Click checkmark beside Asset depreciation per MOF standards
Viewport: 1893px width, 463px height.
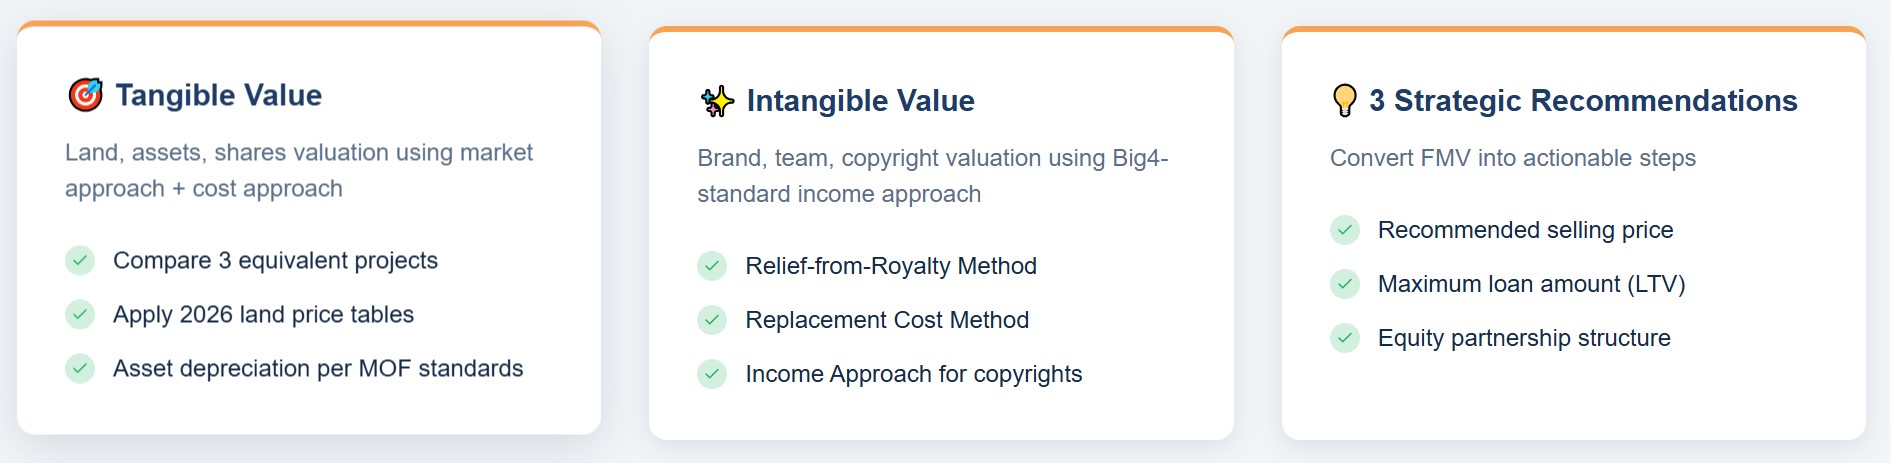[x=80, y=369]
